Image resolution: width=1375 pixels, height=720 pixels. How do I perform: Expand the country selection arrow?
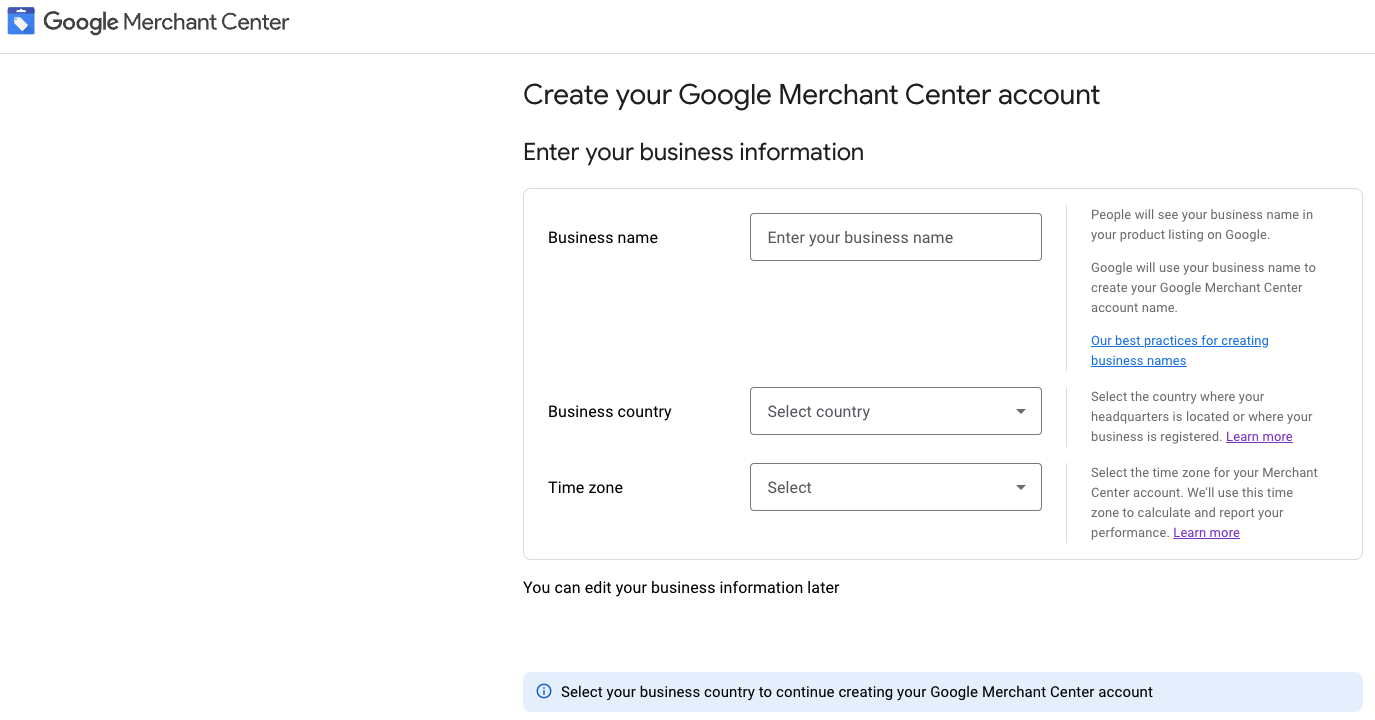(1020, 411)
